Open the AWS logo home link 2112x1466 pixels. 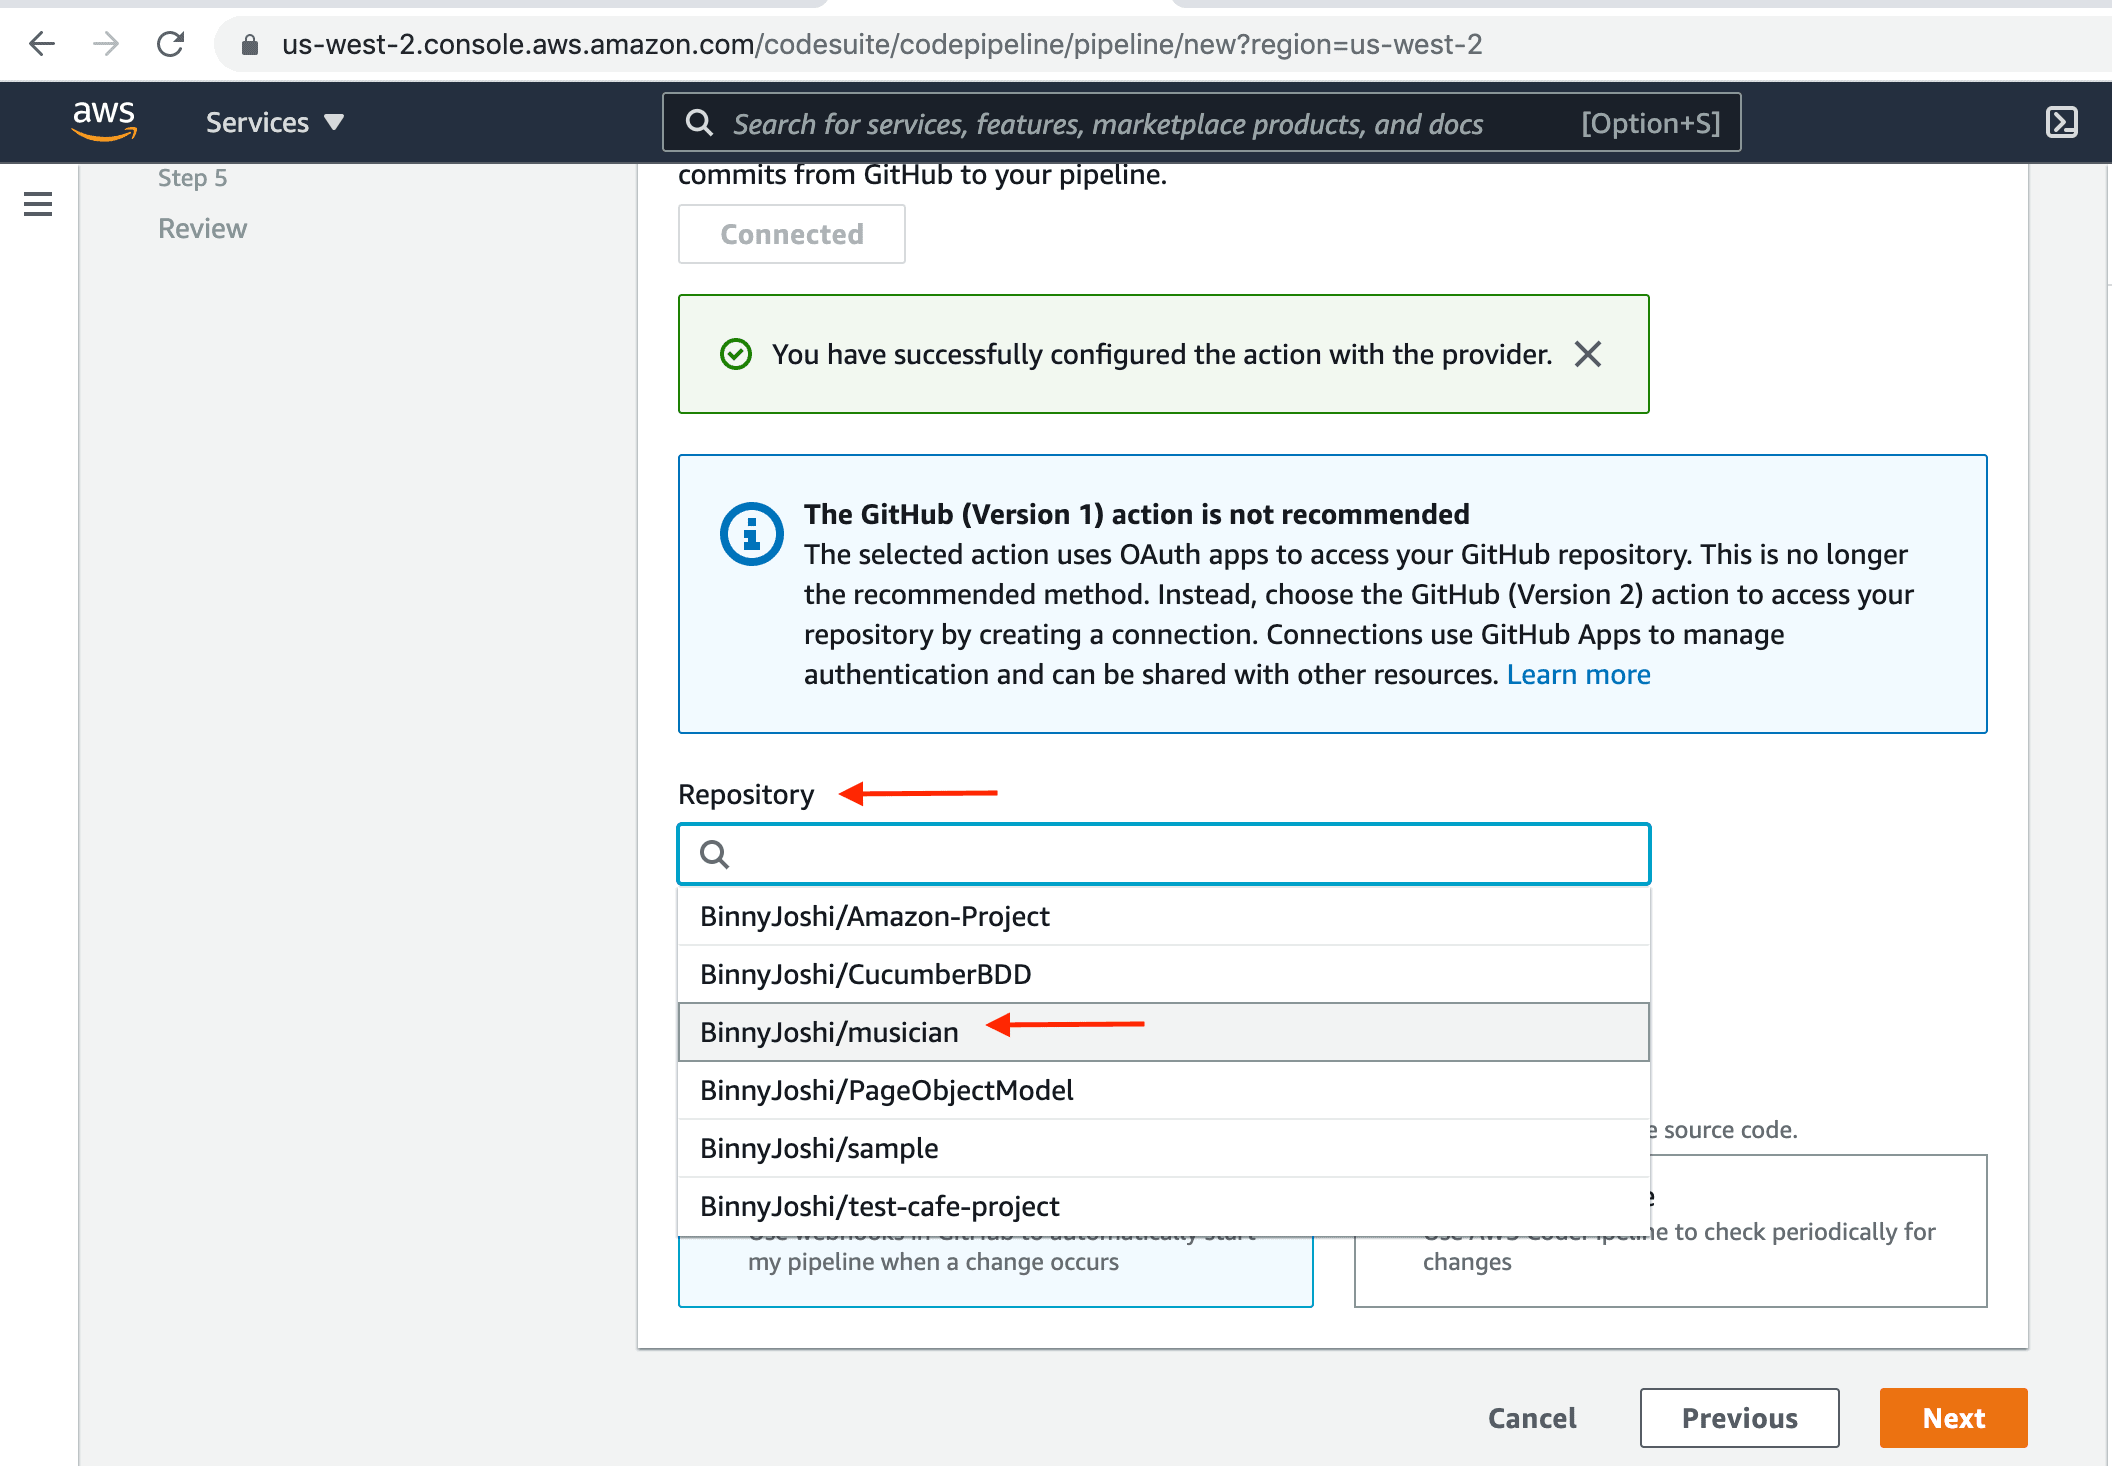click(x=104, y=122)
